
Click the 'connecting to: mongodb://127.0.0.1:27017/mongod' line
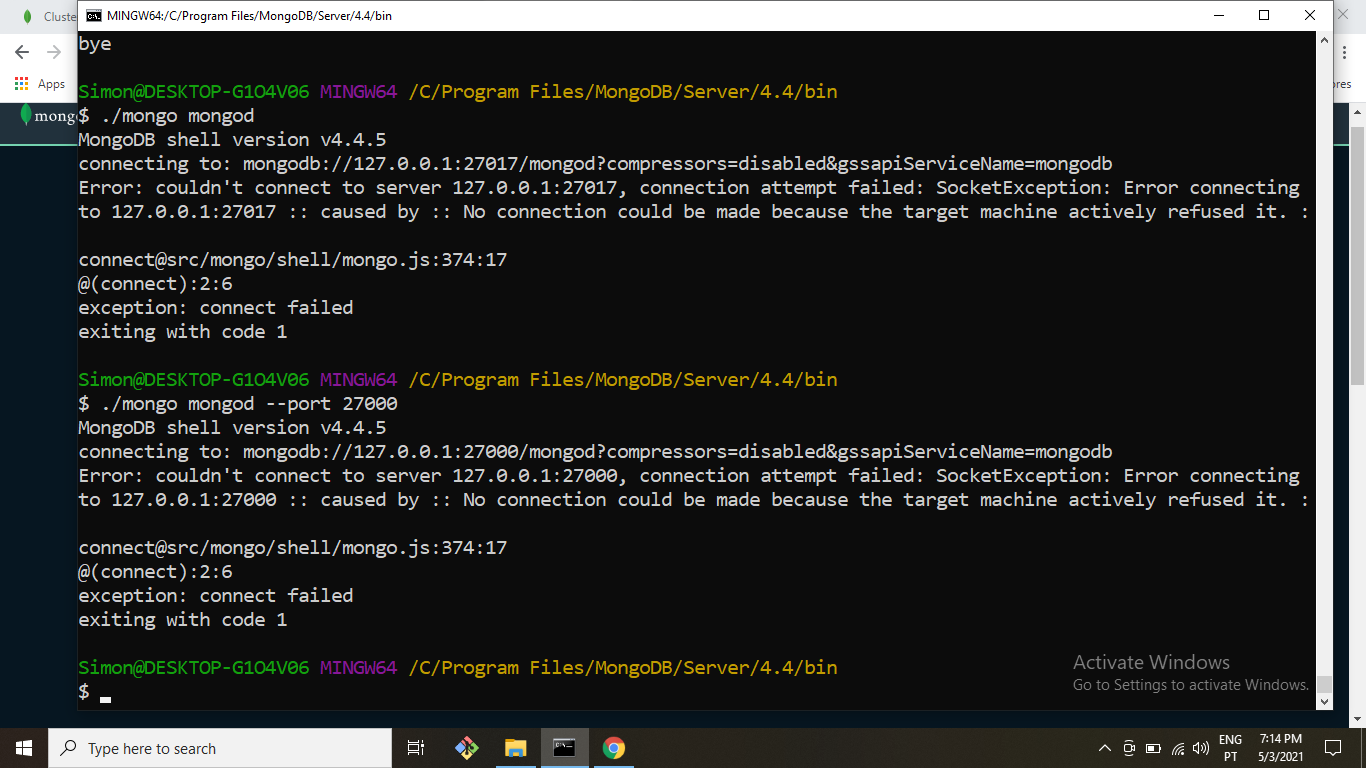coord(595,164)
